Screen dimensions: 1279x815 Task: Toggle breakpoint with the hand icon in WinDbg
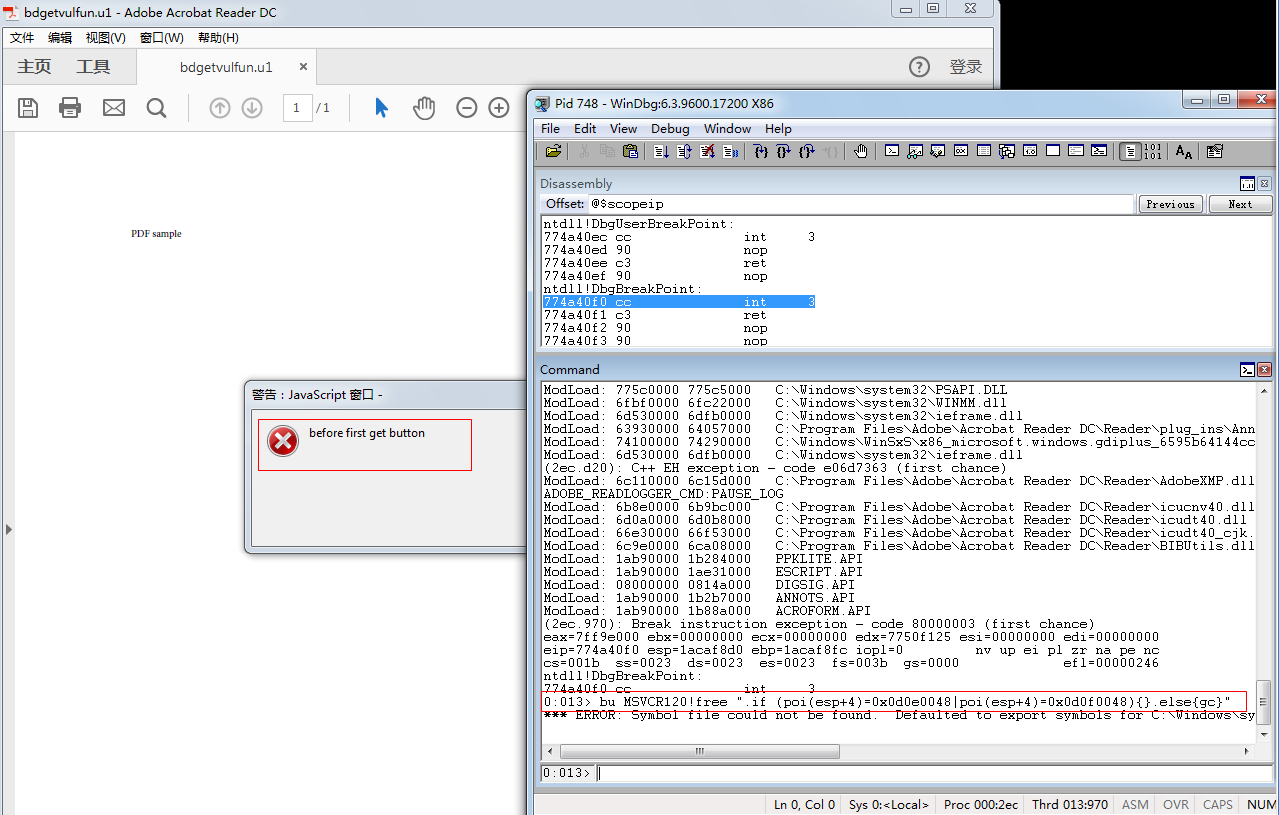pos(861,151)
